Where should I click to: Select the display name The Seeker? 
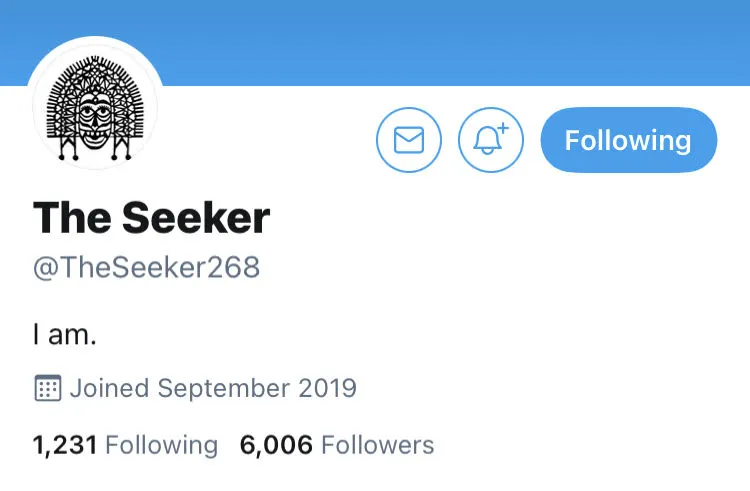(x=151, y=218)
